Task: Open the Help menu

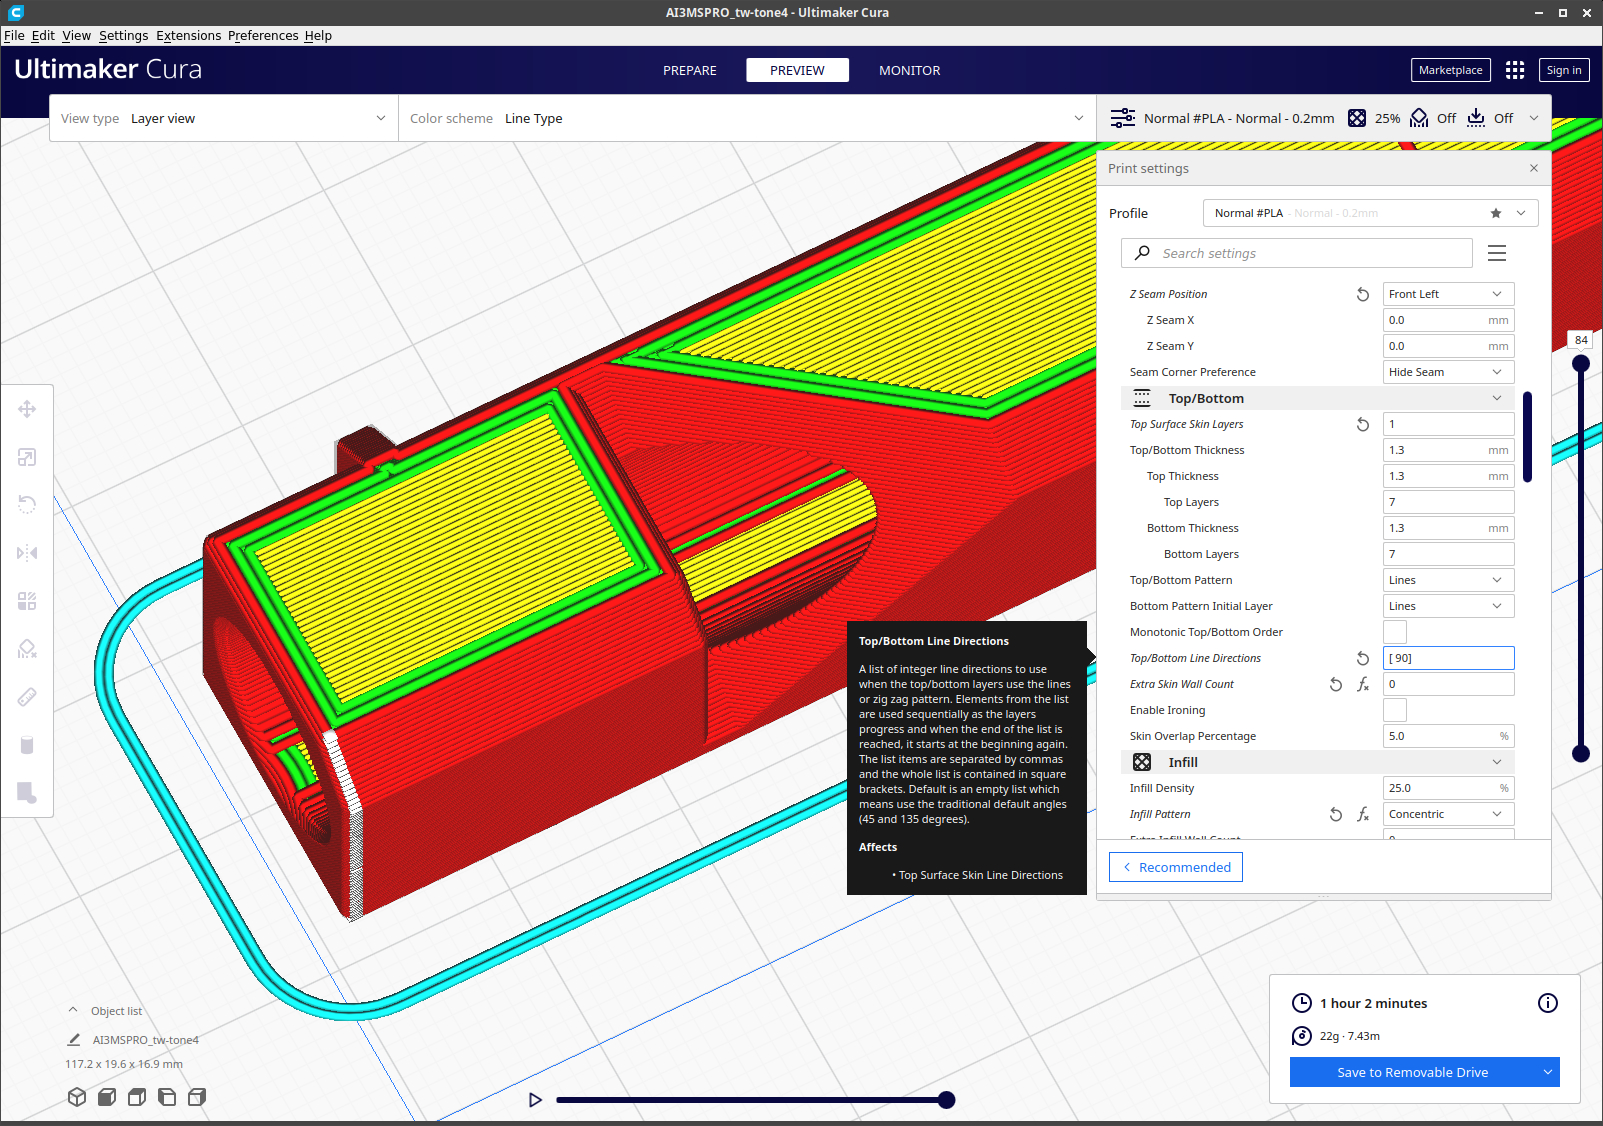Action: (318, 35)
